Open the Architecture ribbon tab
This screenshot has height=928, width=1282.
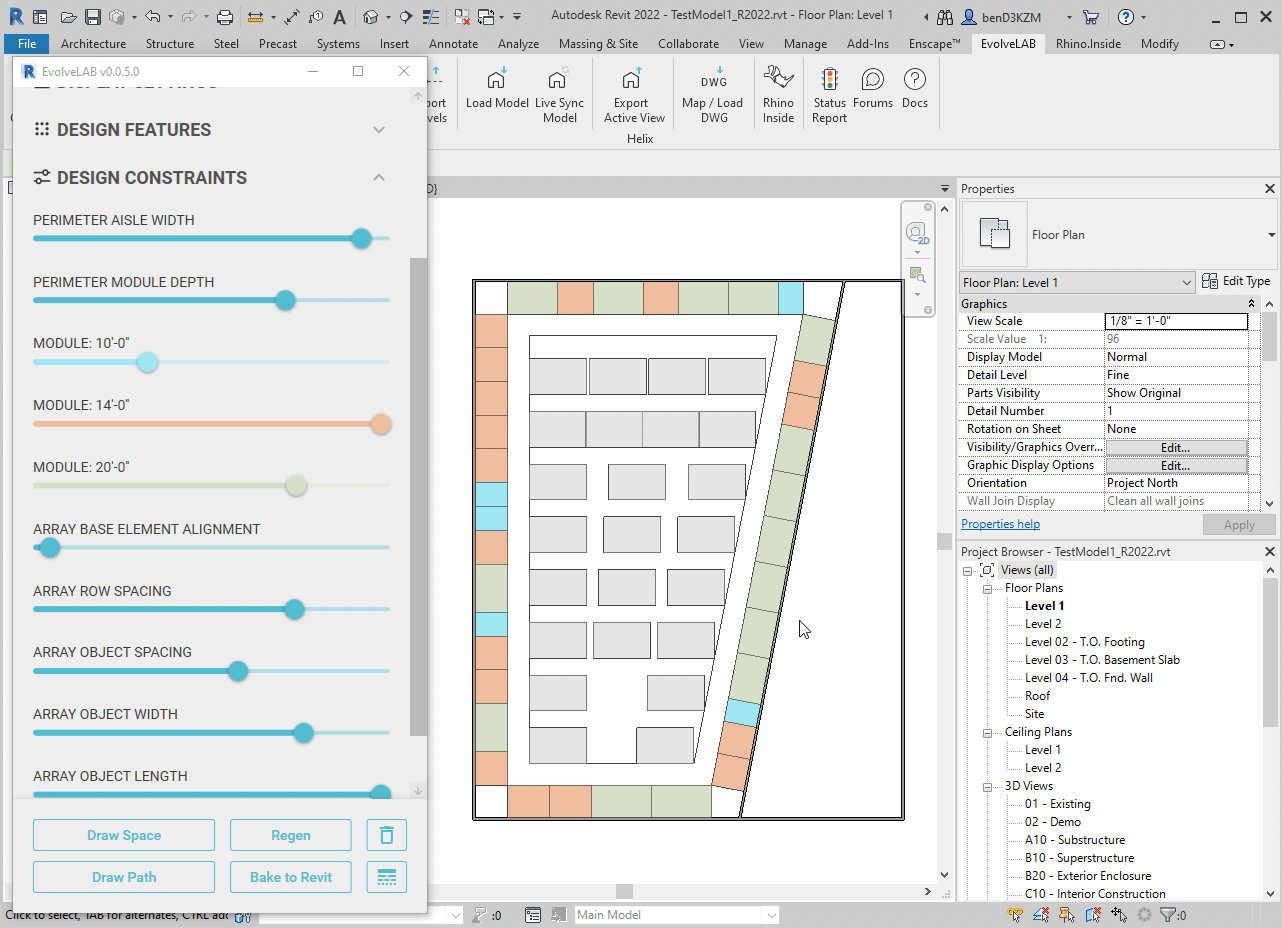tap(93, 44)
